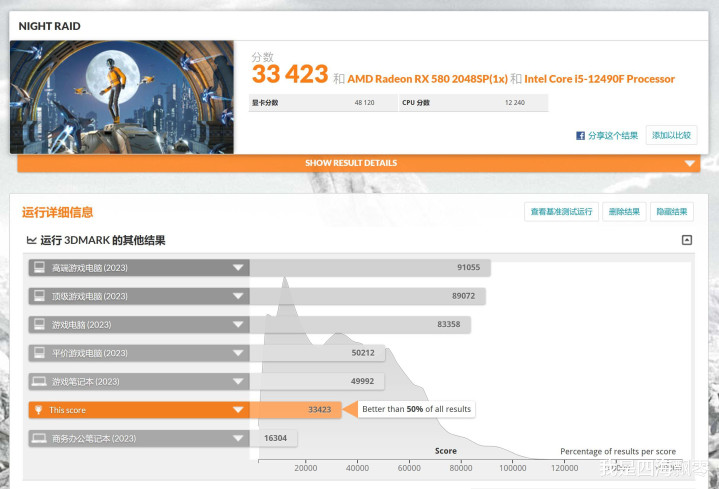The image size is (719, 489).
Task: Click the 91055 score bar
Action: 370,268
